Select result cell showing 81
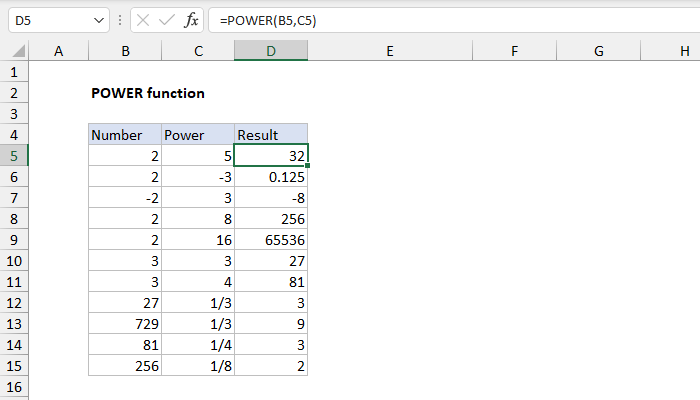 pyautogui.click(x=271, y=282)
